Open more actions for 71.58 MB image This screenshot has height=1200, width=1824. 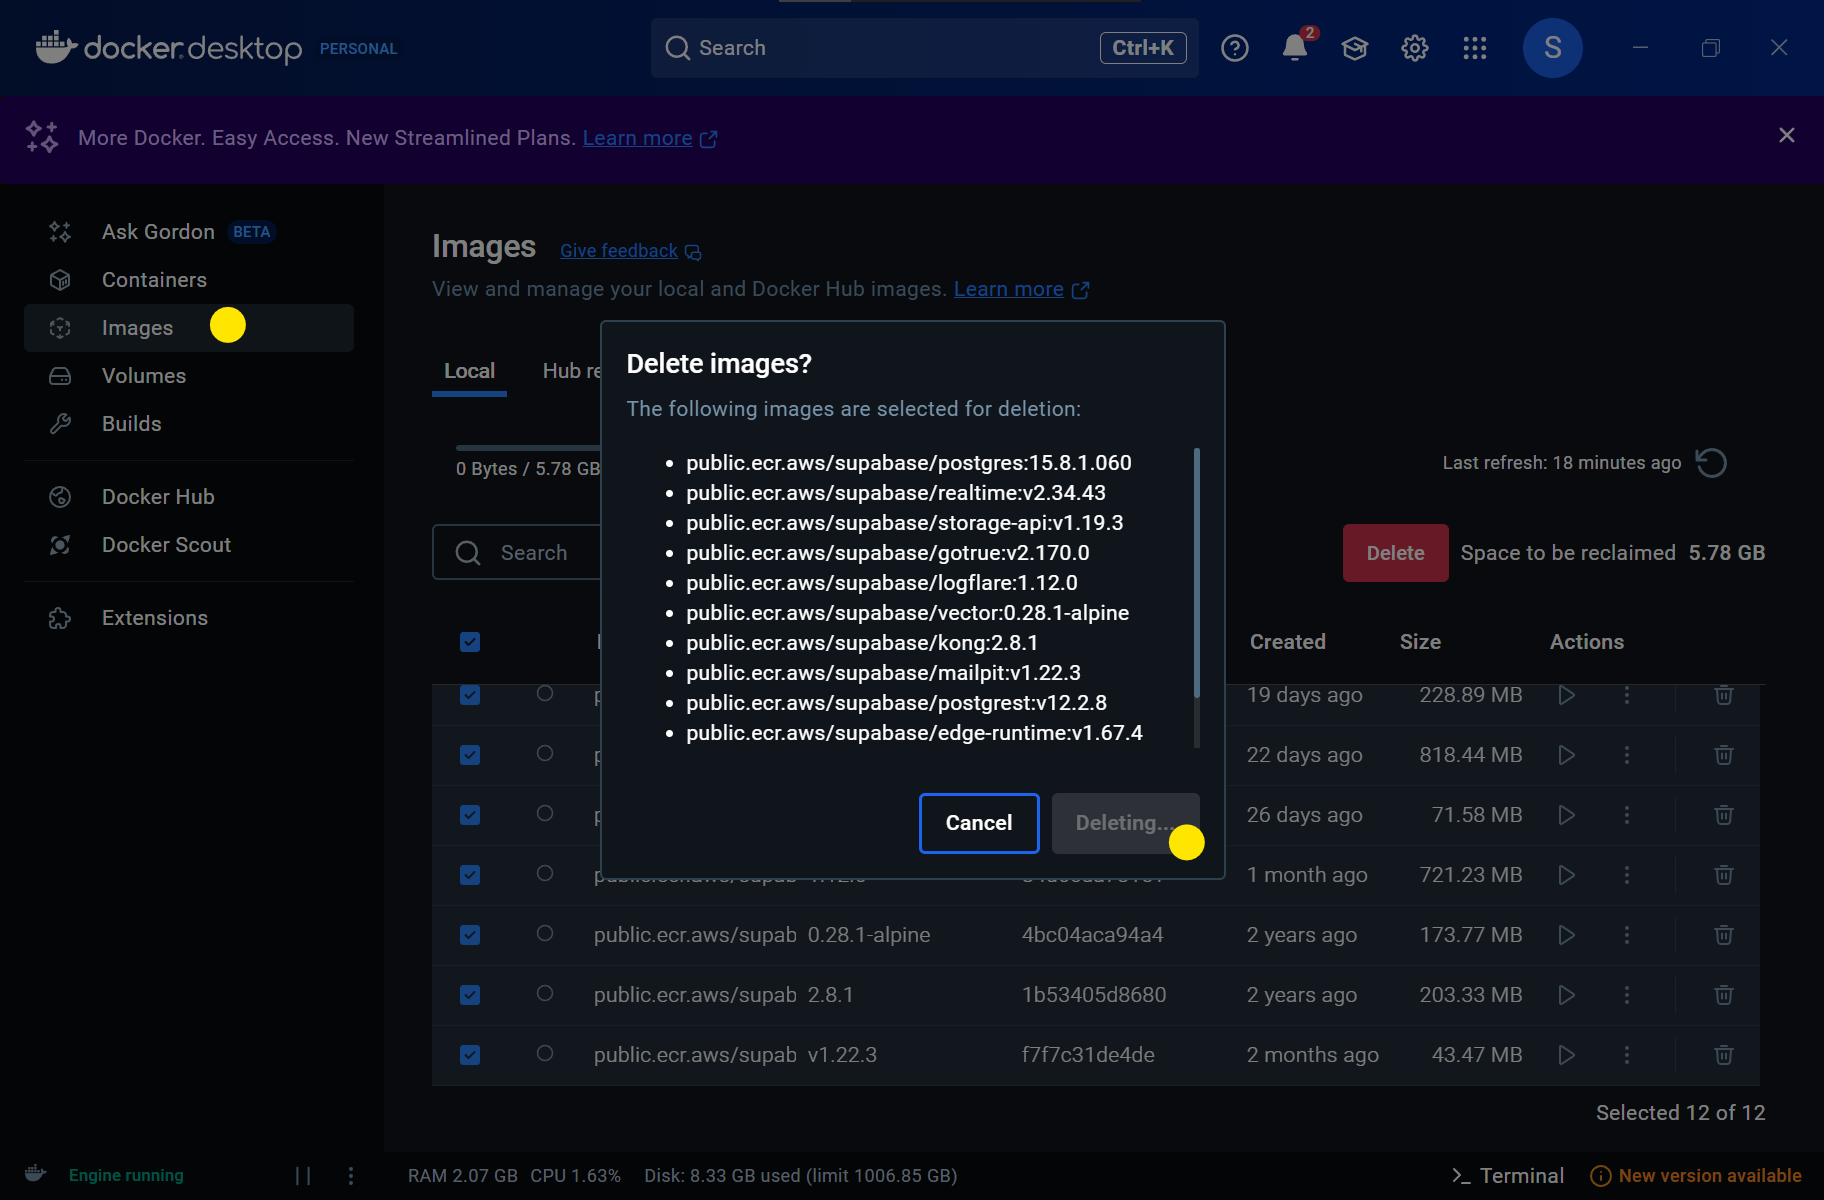click(1627, 815)
